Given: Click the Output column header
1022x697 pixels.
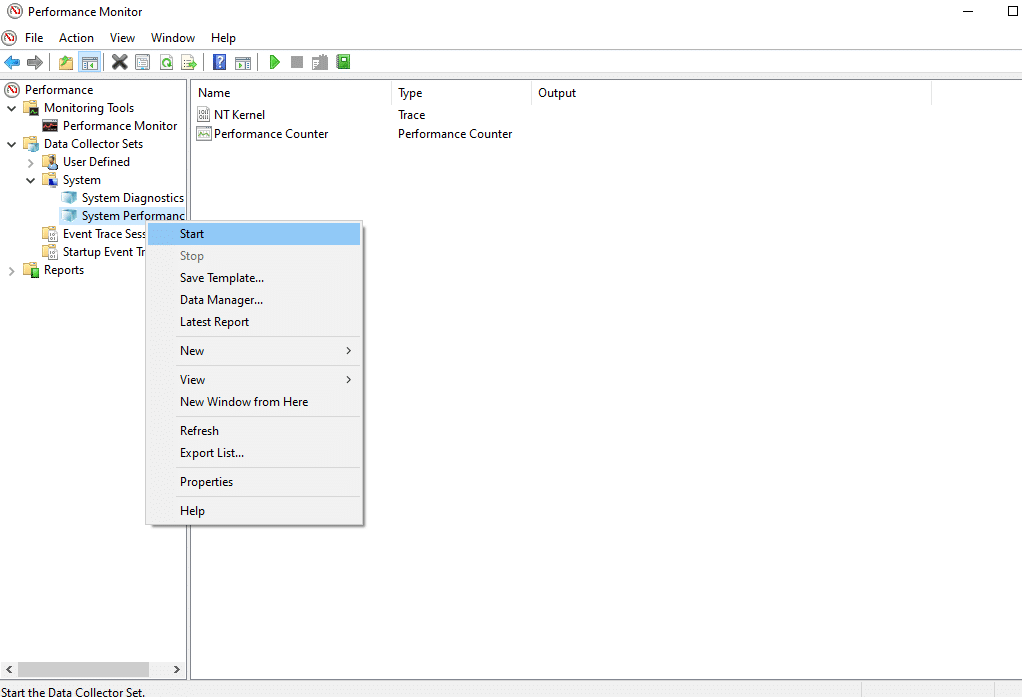Looking at the screenshot, I should pyautogui.click(x=731, y=93).
